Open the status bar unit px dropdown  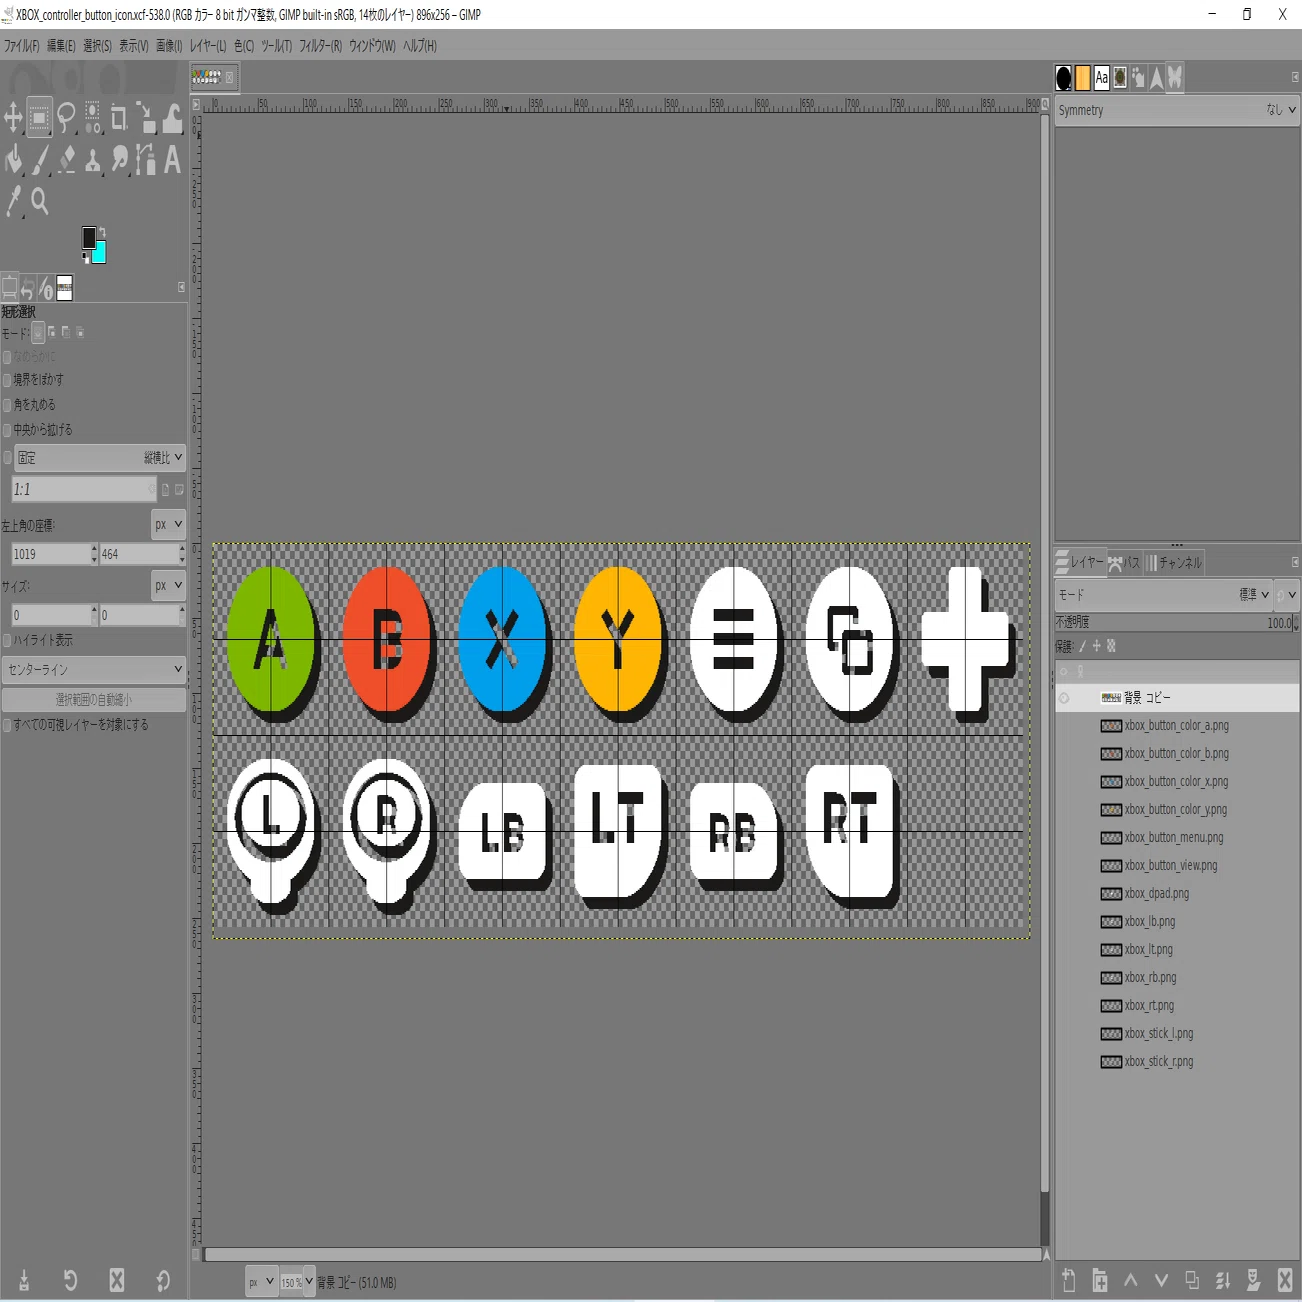(x=262, y=1281)
